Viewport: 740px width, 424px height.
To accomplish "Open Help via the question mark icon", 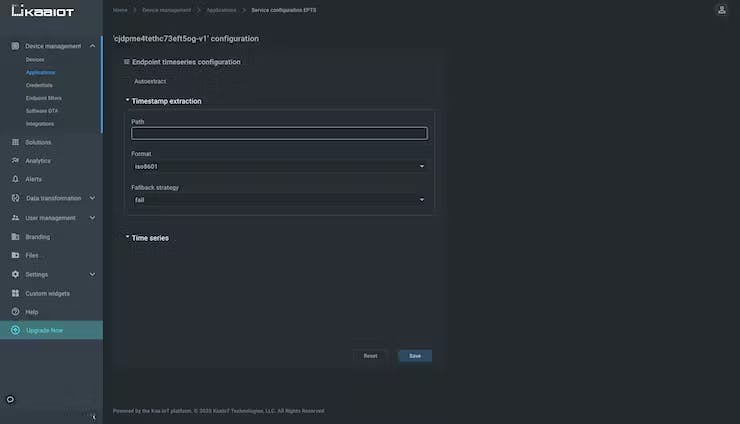I will coord(15,312).
